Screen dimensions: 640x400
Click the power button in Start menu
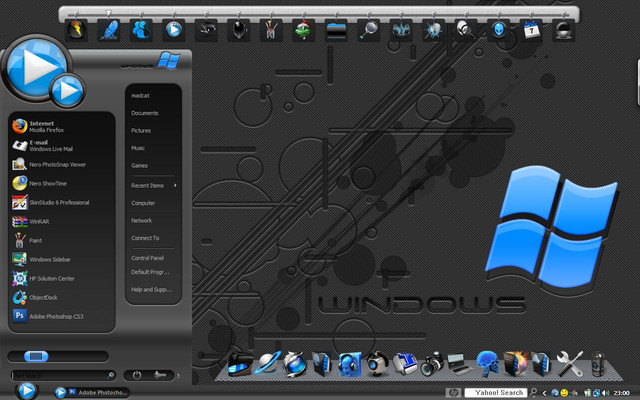137,375
